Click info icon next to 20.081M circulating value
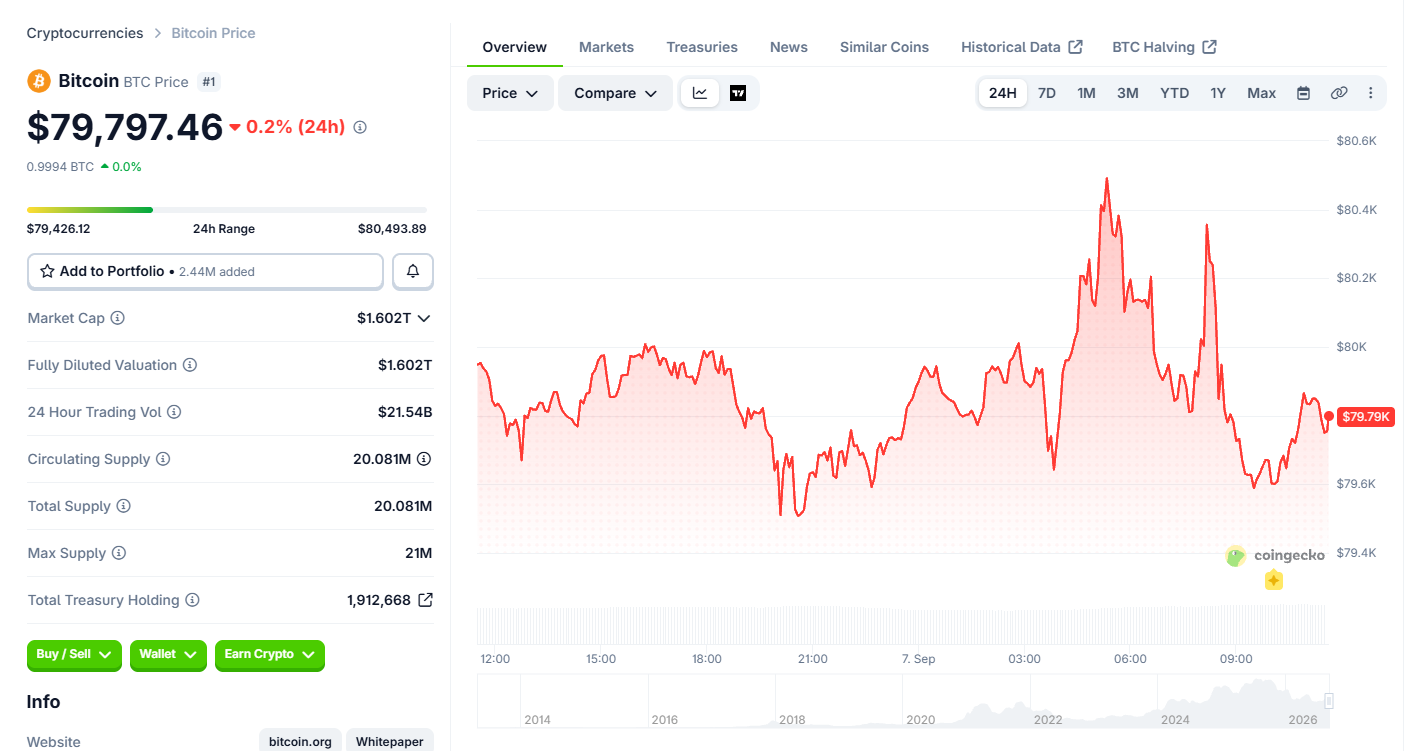The height and width of the screenshot is (751, 1413). 424,459
